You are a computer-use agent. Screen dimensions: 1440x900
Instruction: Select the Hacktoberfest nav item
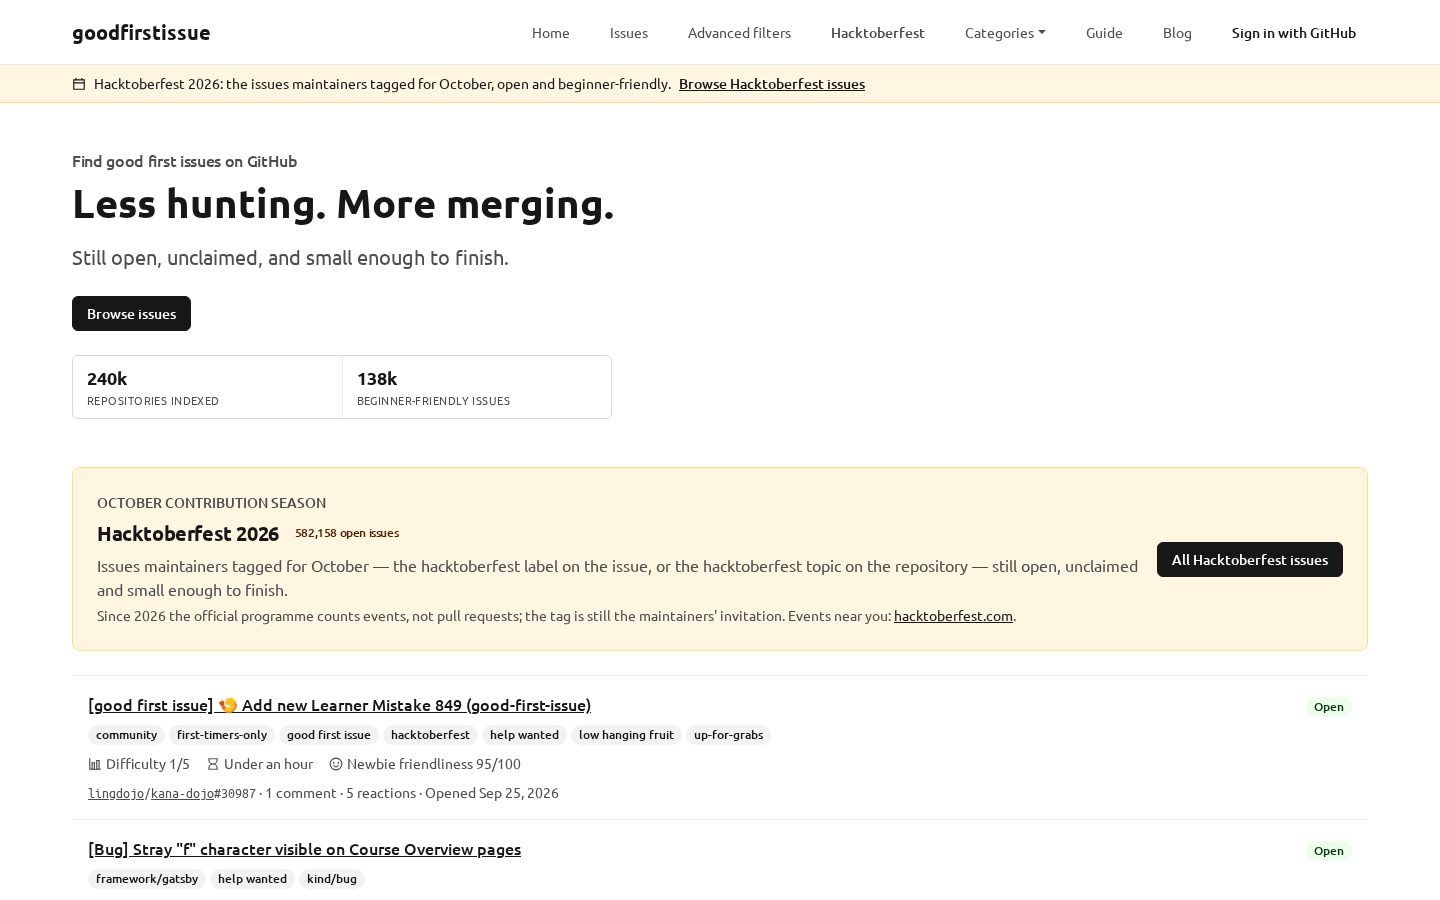[878, 33]
